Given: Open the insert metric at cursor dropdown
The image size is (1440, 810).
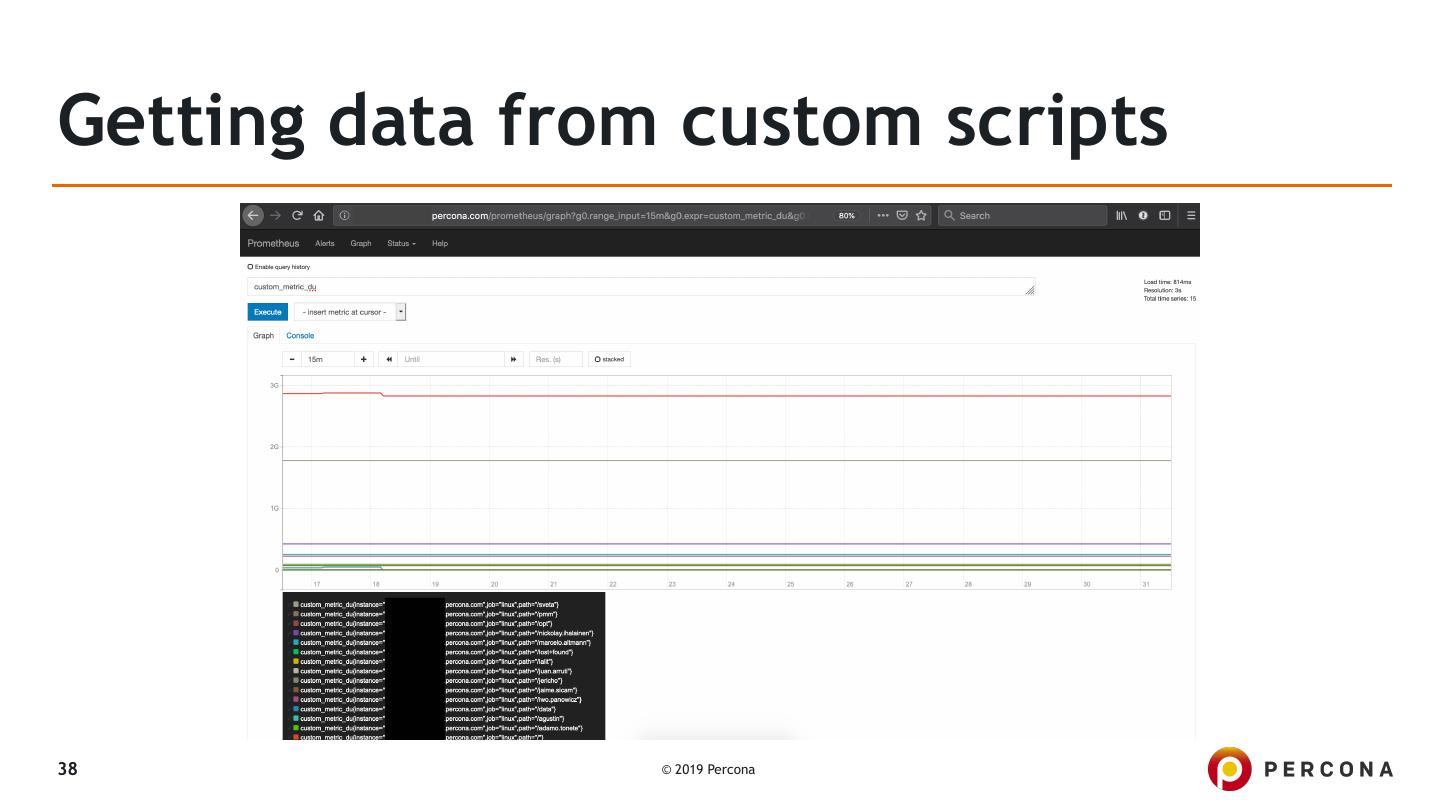Looking at the screenshot, I should tap(351, 312).
